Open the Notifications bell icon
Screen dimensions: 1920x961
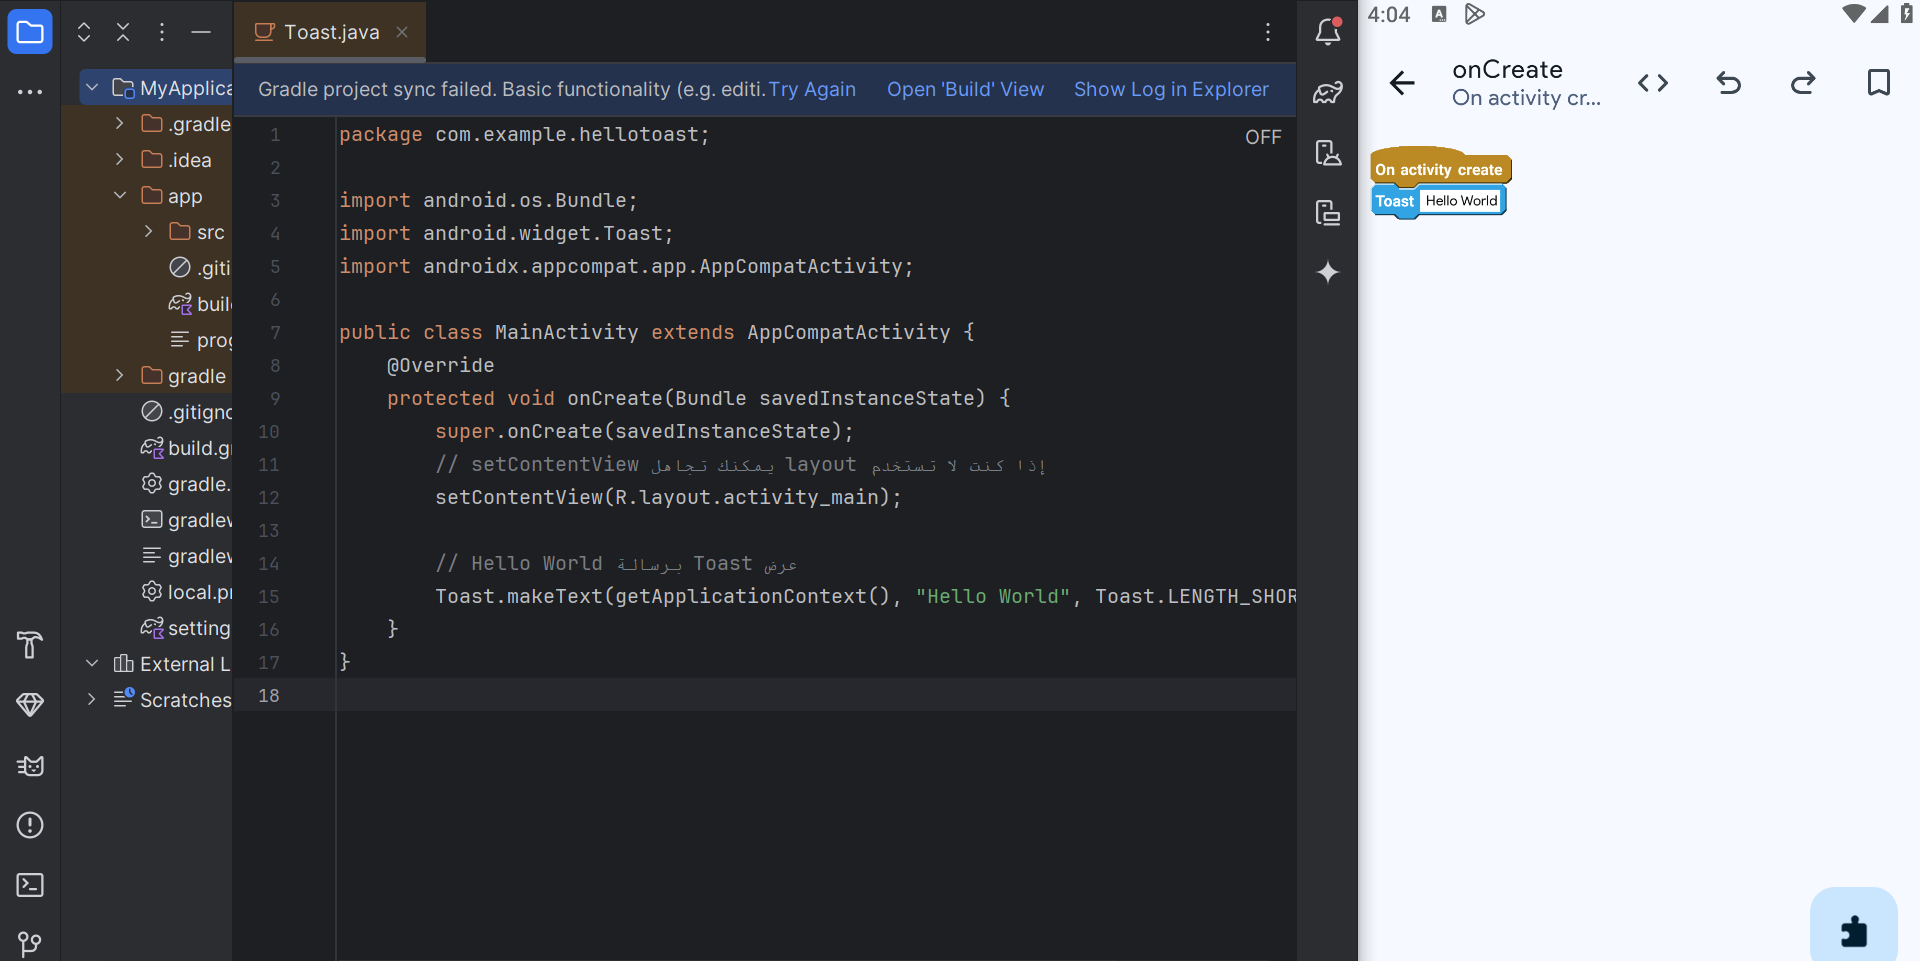[x=1327, y=32]
